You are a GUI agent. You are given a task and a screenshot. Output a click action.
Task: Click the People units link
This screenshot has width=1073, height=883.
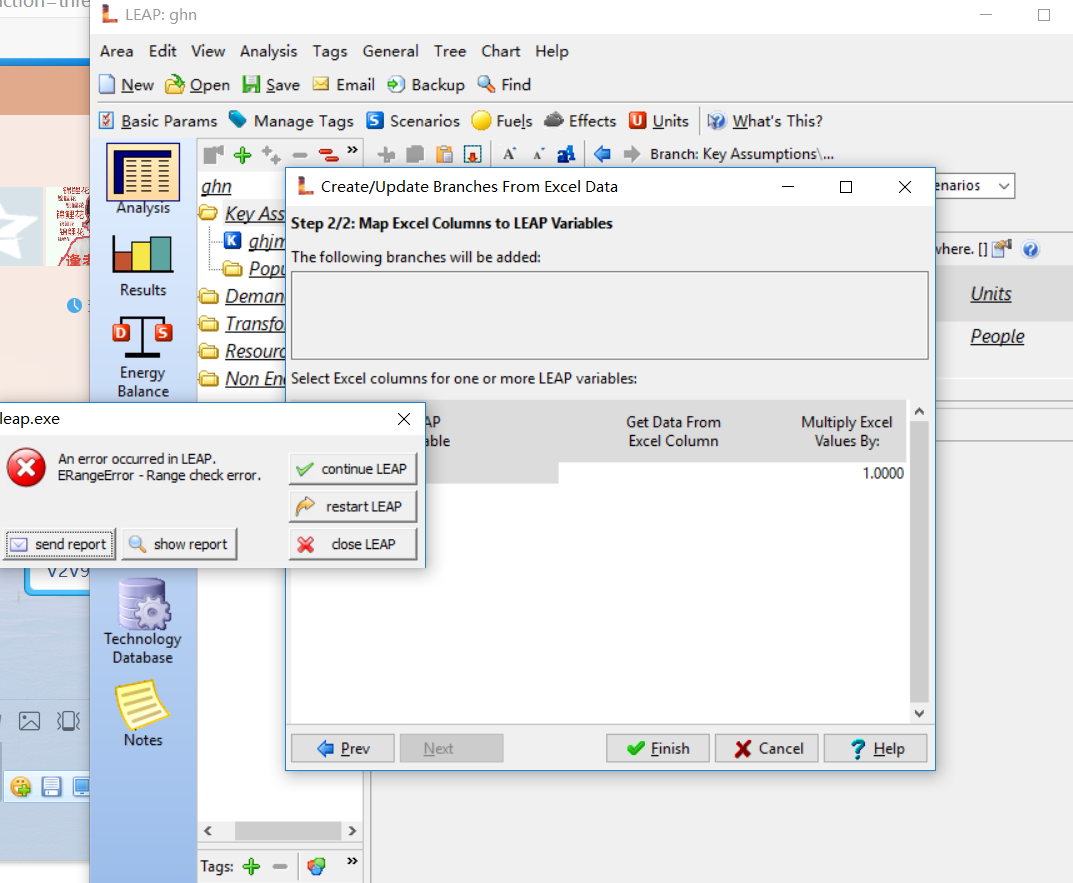pos(997,336)
